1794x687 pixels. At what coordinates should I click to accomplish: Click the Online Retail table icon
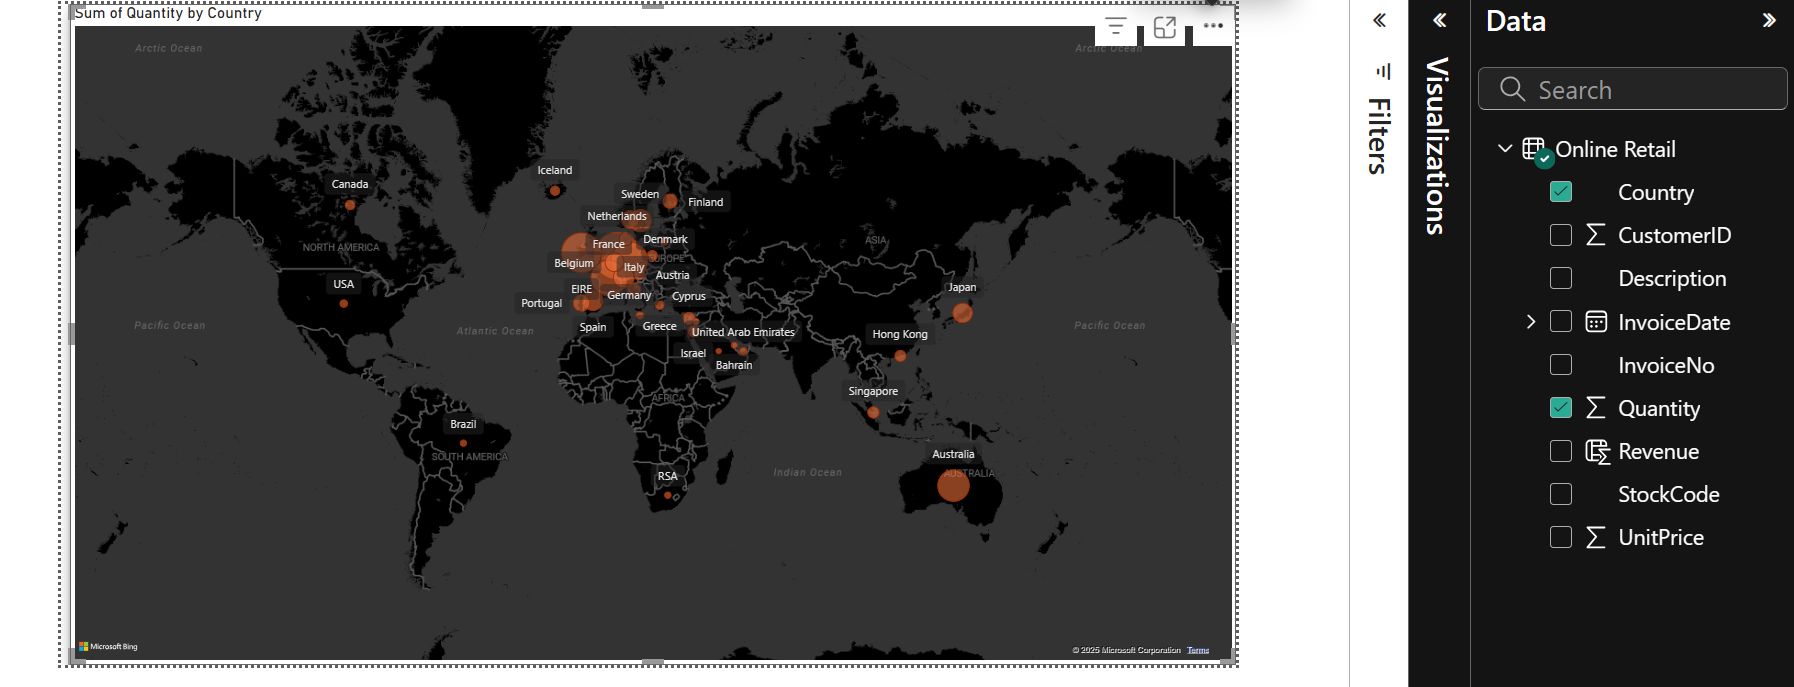(x=1537, y=151)
